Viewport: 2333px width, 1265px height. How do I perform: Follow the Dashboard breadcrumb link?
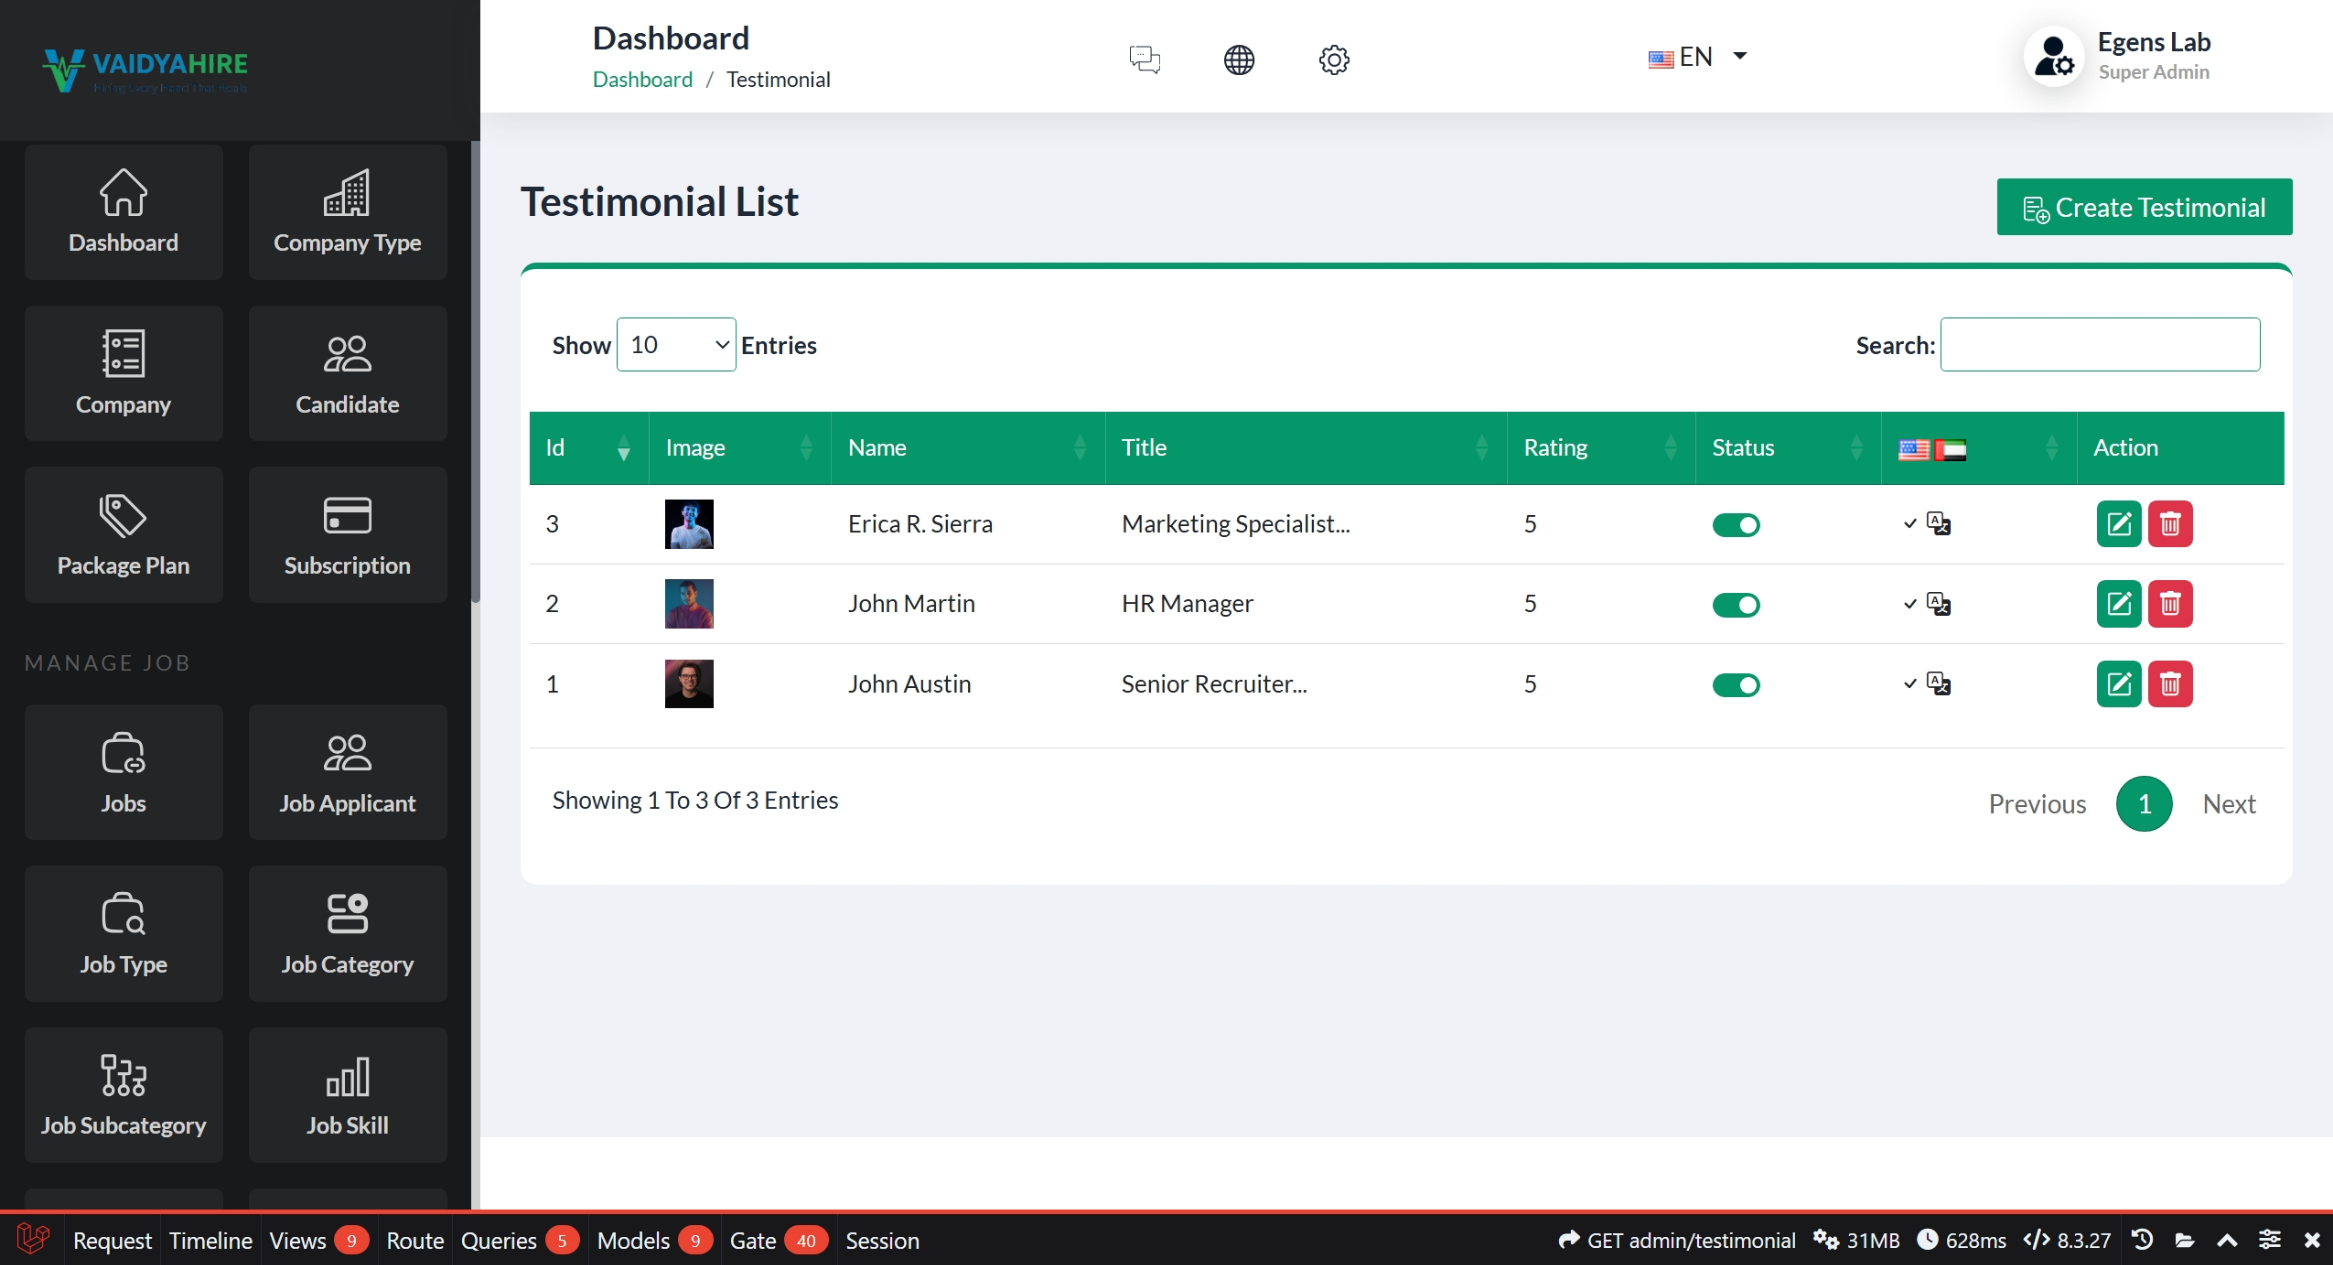pos(642,80)
